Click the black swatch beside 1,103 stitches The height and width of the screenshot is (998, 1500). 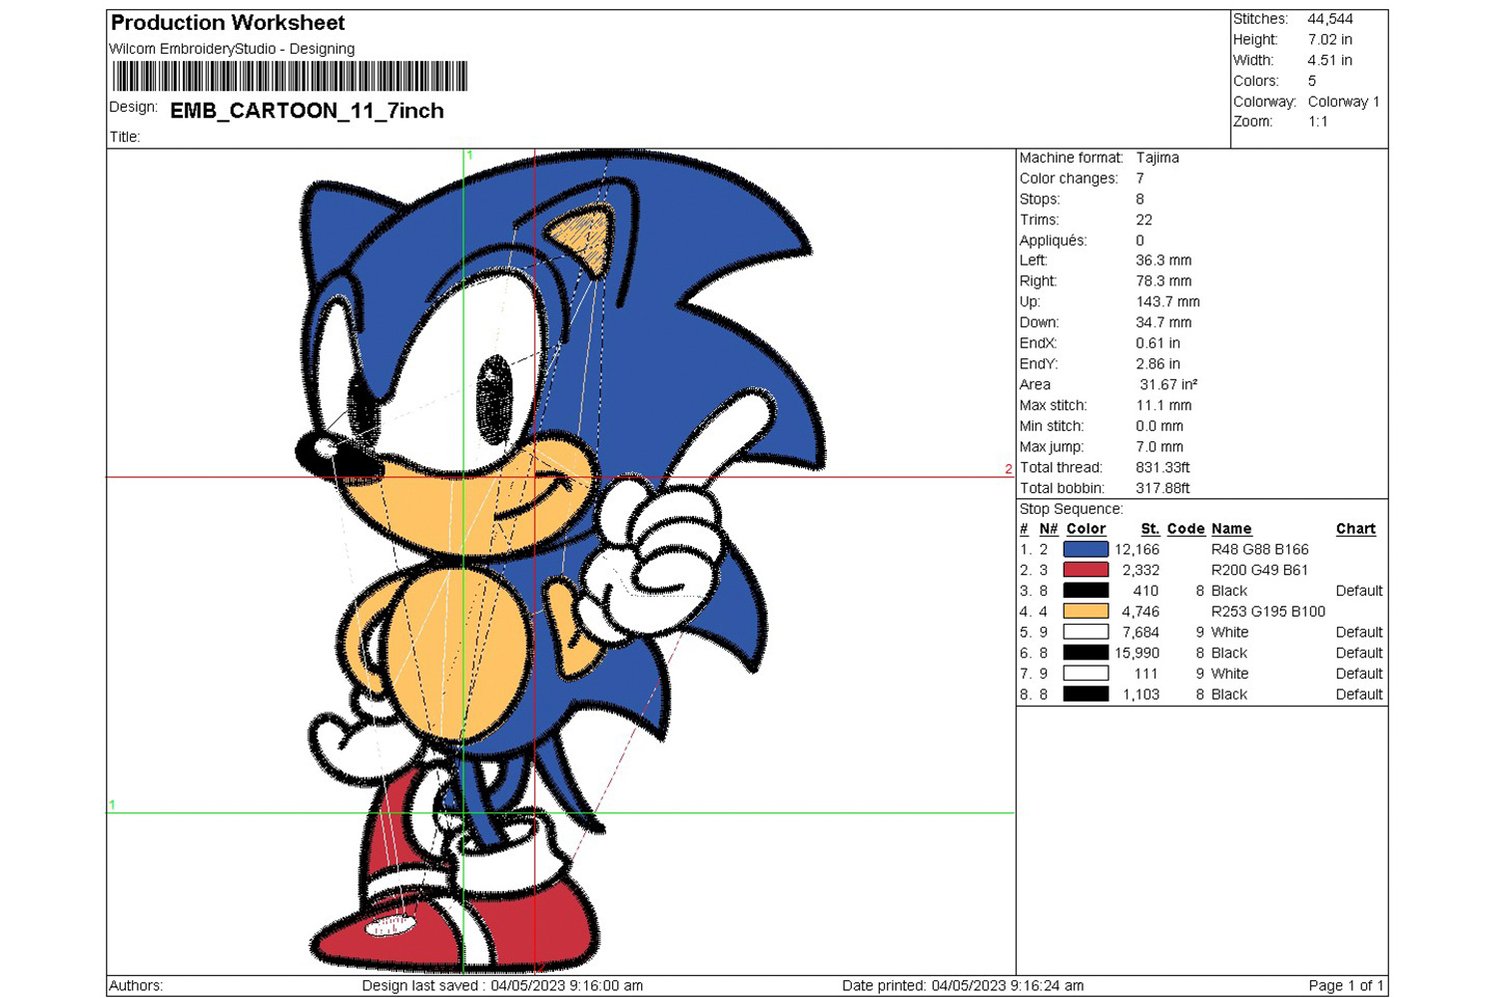1086,694
